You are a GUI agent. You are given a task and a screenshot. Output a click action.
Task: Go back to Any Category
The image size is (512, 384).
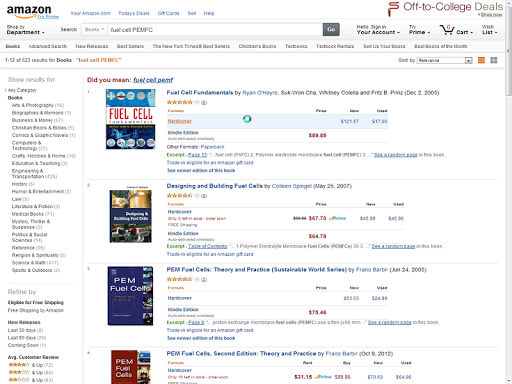(x=21, y=90)
